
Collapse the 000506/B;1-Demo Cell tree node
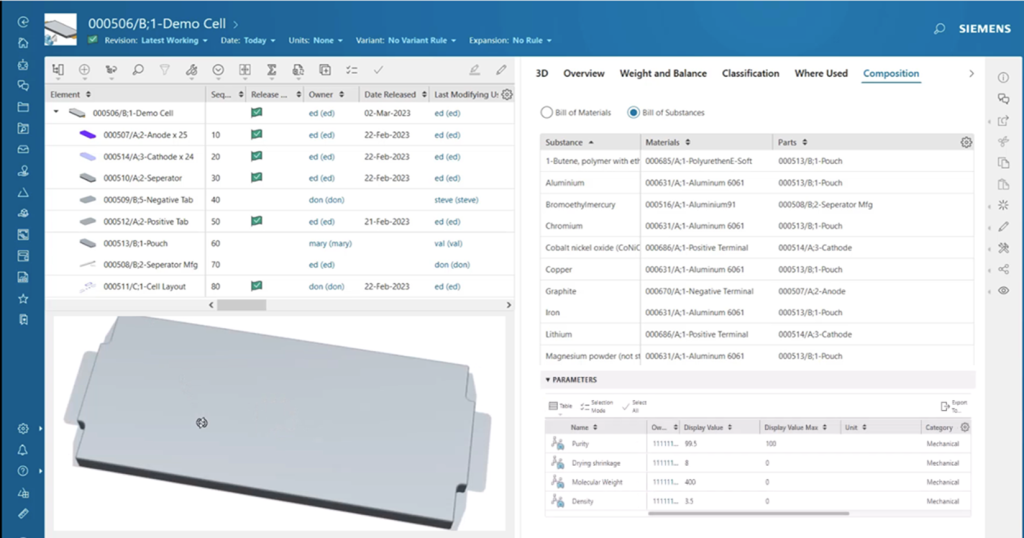57,113
